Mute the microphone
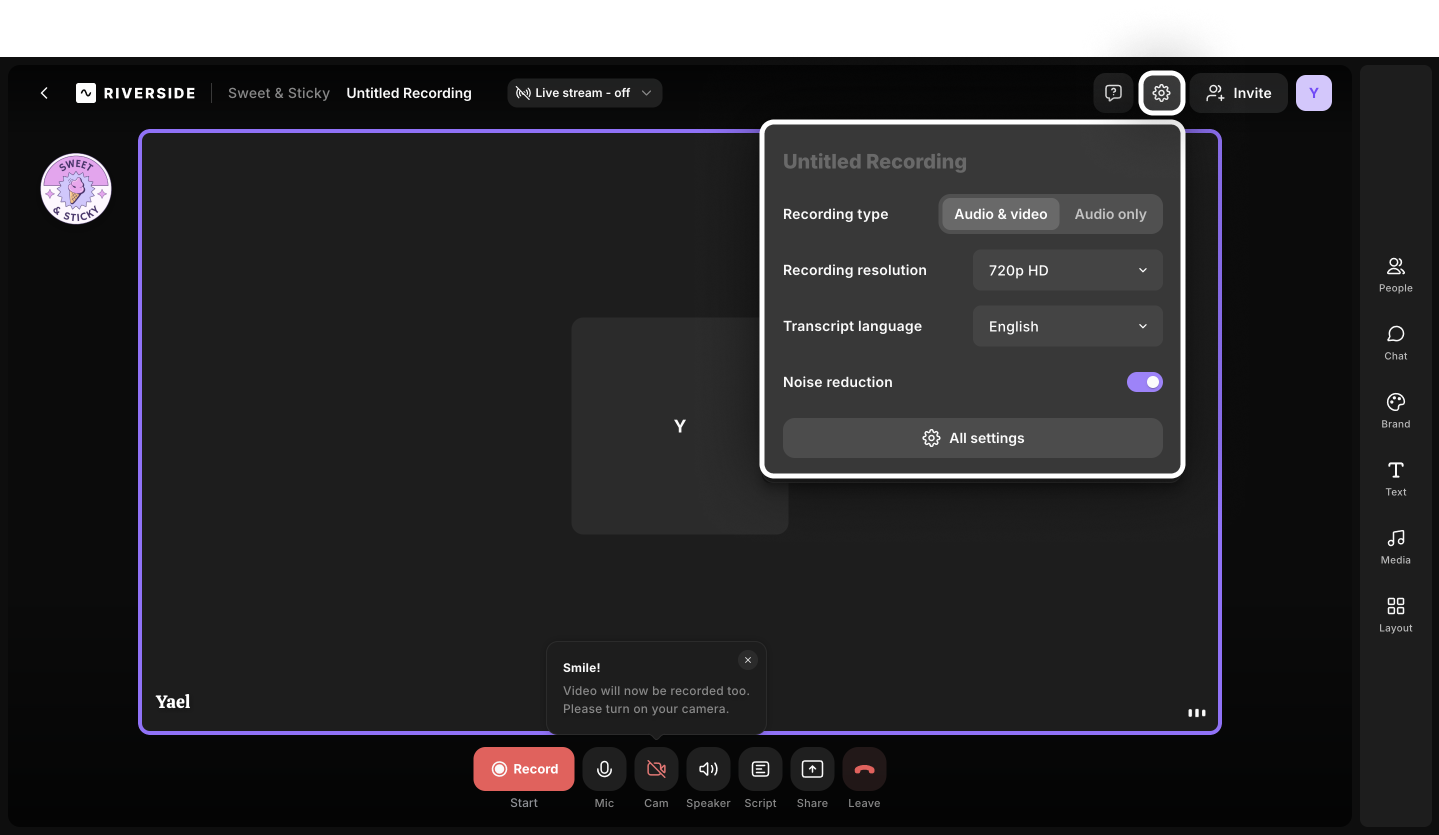Screen dimensions: 1439x835 [x=604, y=769]
